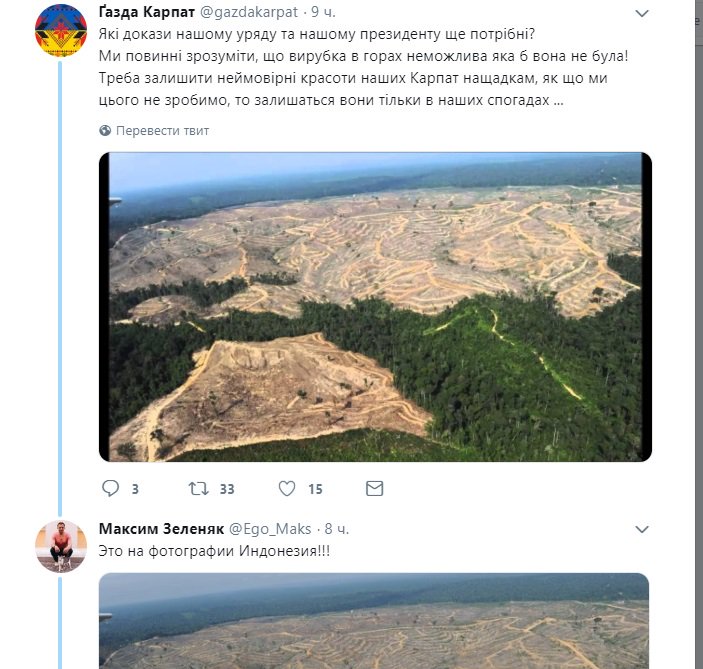This screenshot has width=703, height=669.
Task: Open the options chevron on Максим Зеленяк's reply
Action: click(641, 527)
